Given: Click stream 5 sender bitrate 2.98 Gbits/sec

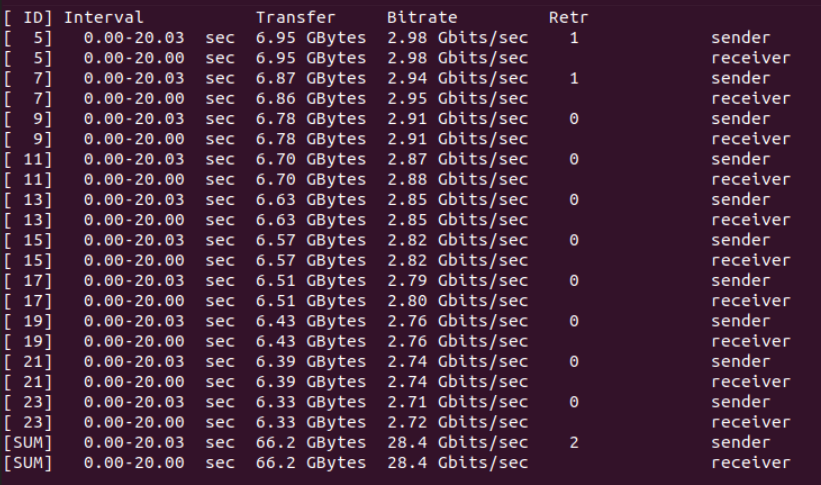Looking at the screenshot, I should point(458,38).
